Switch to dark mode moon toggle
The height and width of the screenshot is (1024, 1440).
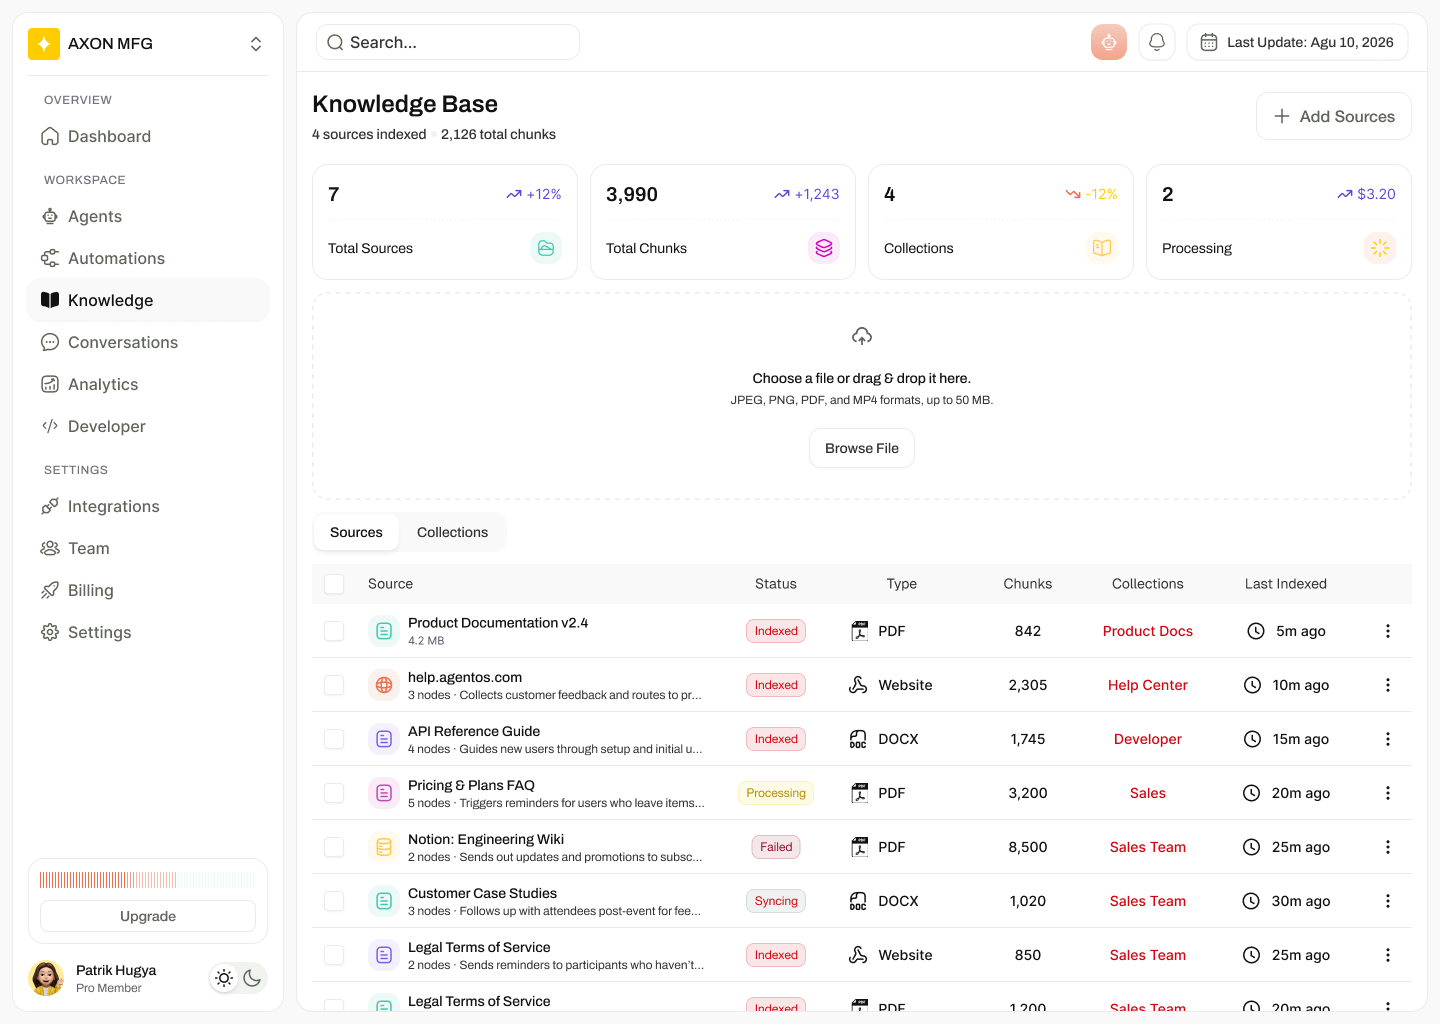(252, 978)
